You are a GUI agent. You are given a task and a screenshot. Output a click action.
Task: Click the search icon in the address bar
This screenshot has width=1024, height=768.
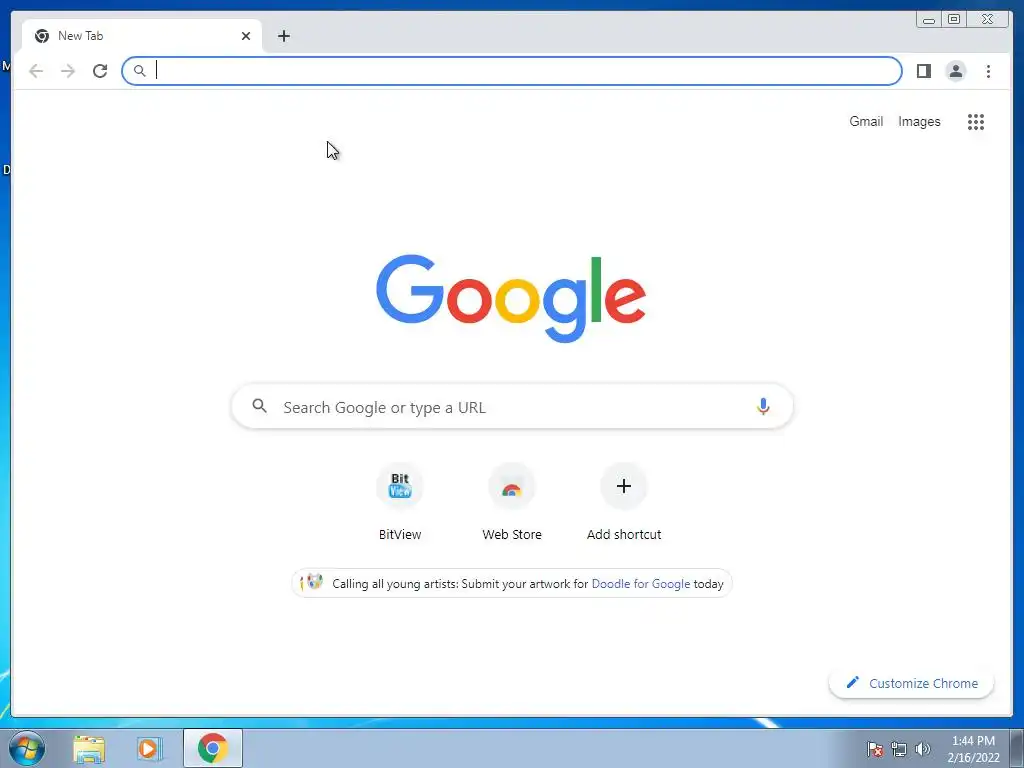point(139,71)
